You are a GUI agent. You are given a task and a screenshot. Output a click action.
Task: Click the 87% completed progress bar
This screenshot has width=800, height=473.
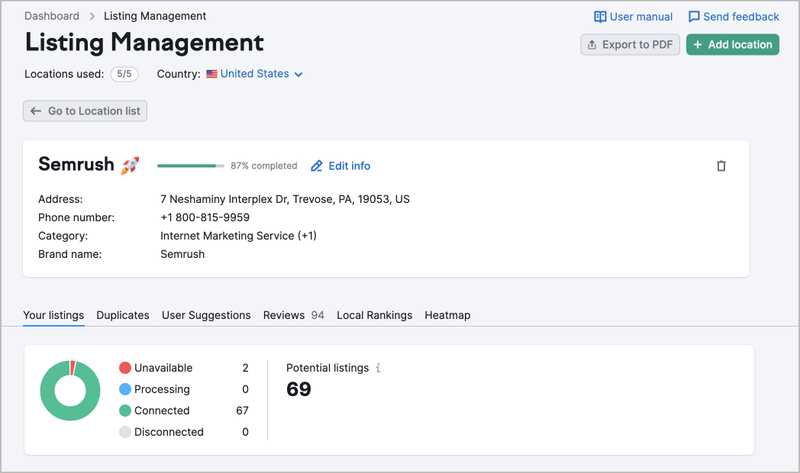(191, 166)
